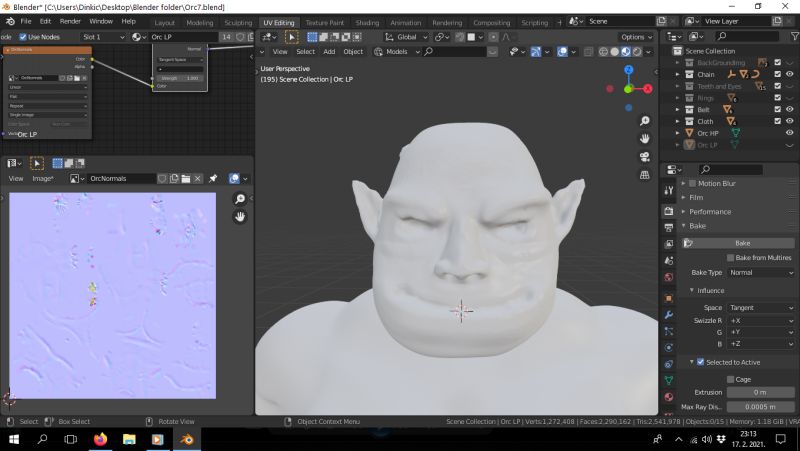Open image file folder icon
The height and width of the screenshot is (451, 800).
[186, 179]
